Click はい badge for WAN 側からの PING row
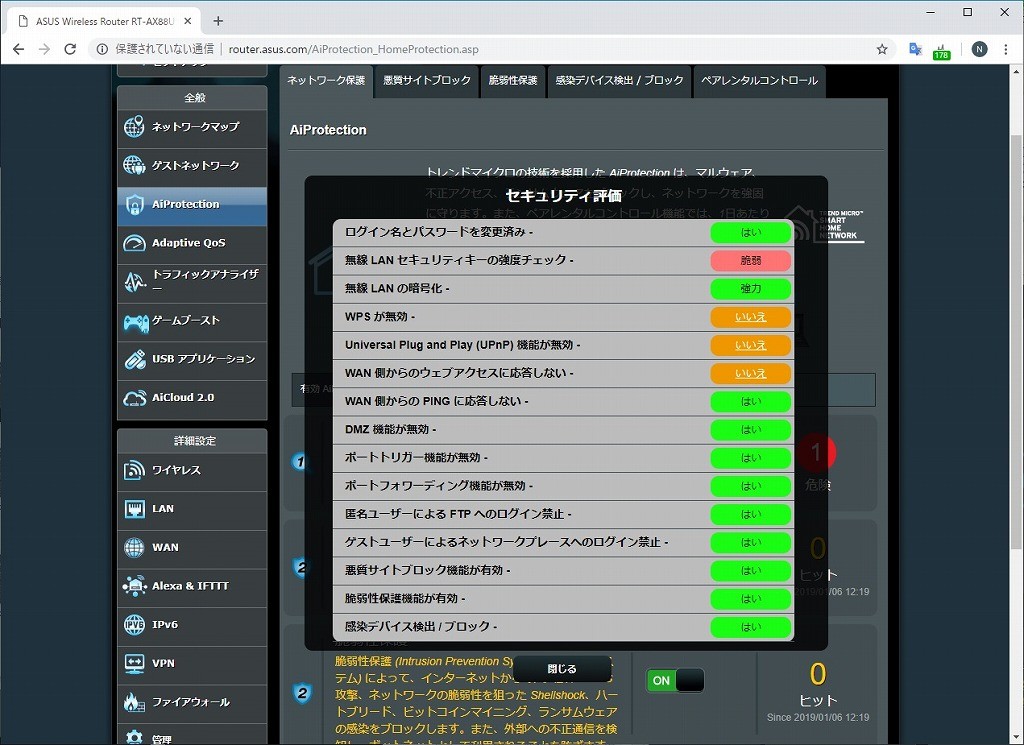 point(750,402)
